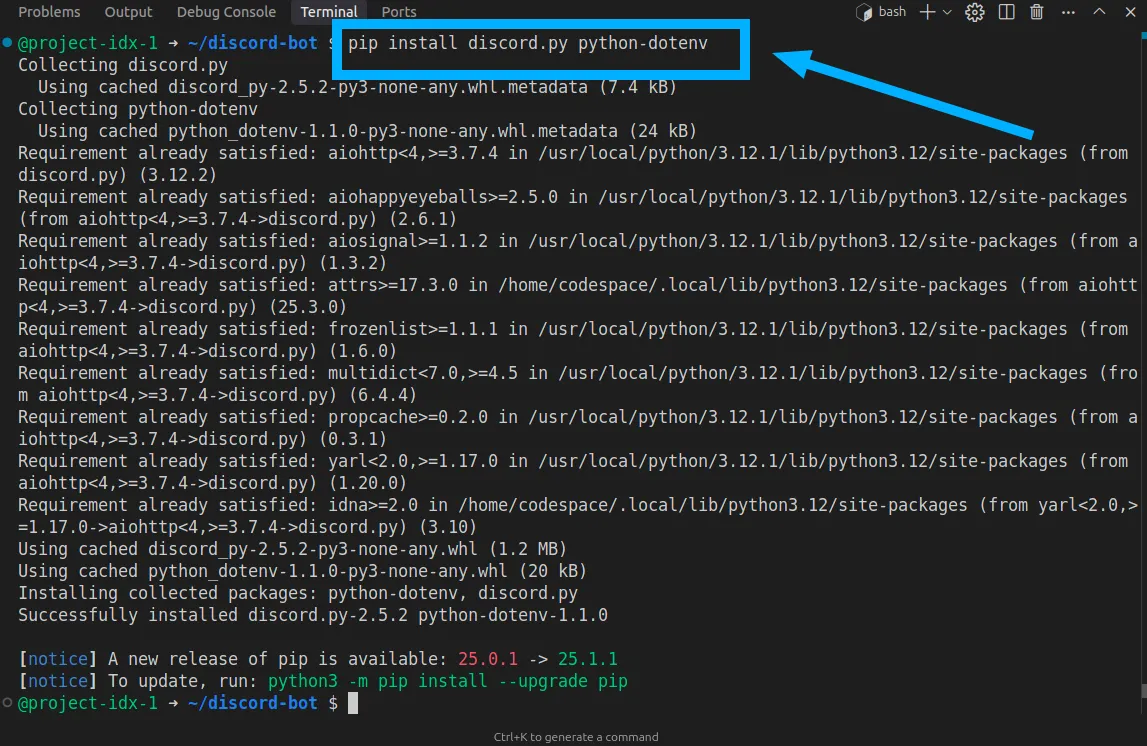Switch to the Problems tab
The image size is (1147, 746).
pos(49,12)
